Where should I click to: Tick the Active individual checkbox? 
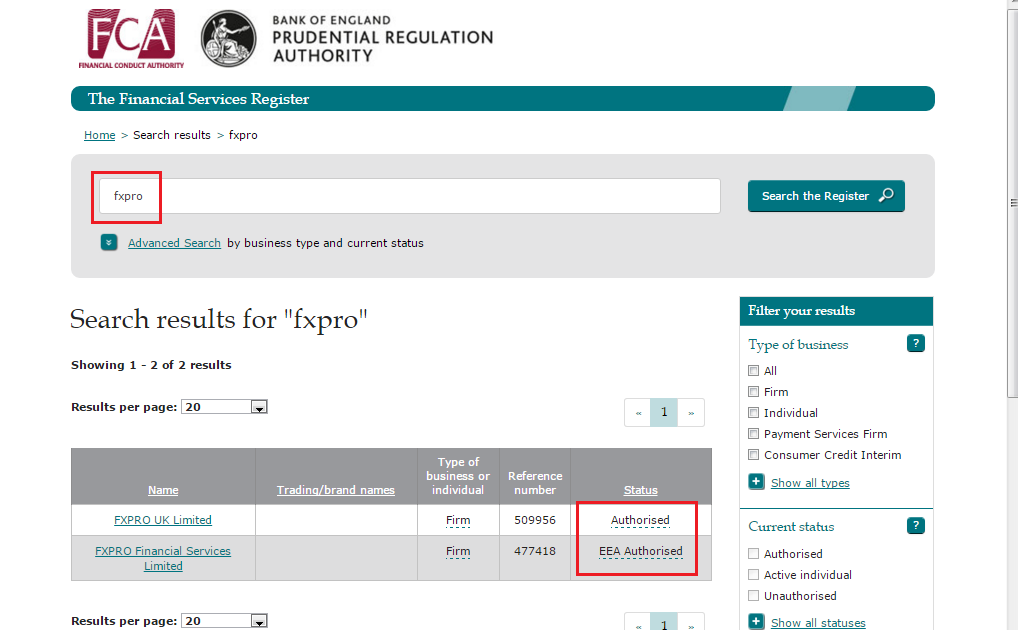coord(754,575)
